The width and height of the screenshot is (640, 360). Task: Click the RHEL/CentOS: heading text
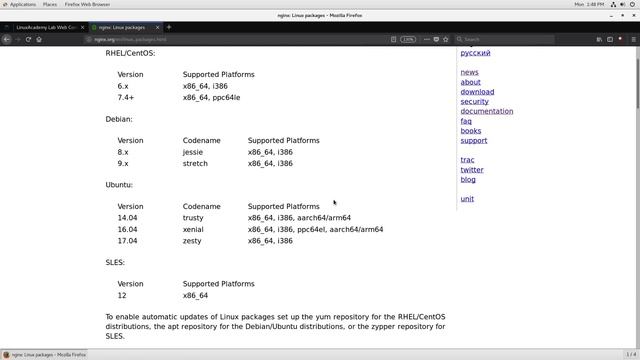point(130,53)
